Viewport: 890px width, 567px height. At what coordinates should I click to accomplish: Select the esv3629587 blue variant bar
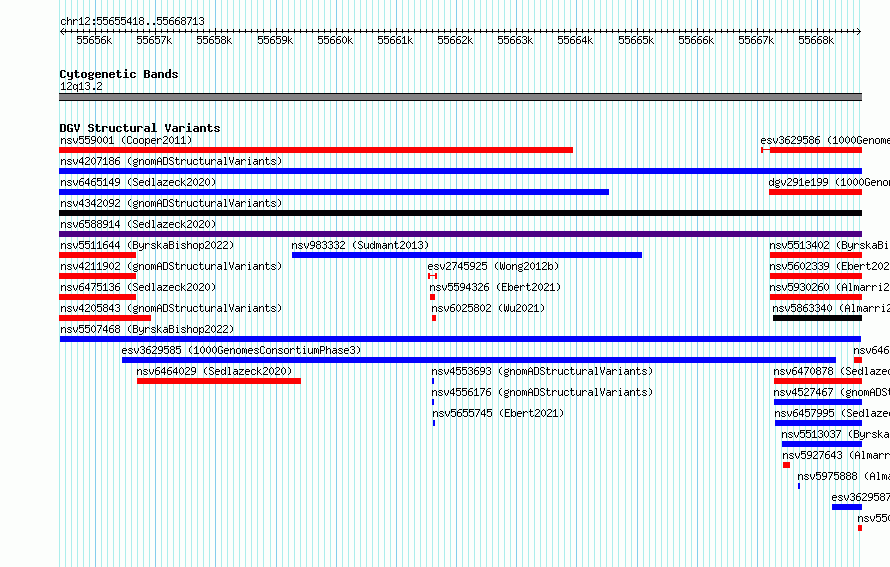click(847, 507)
